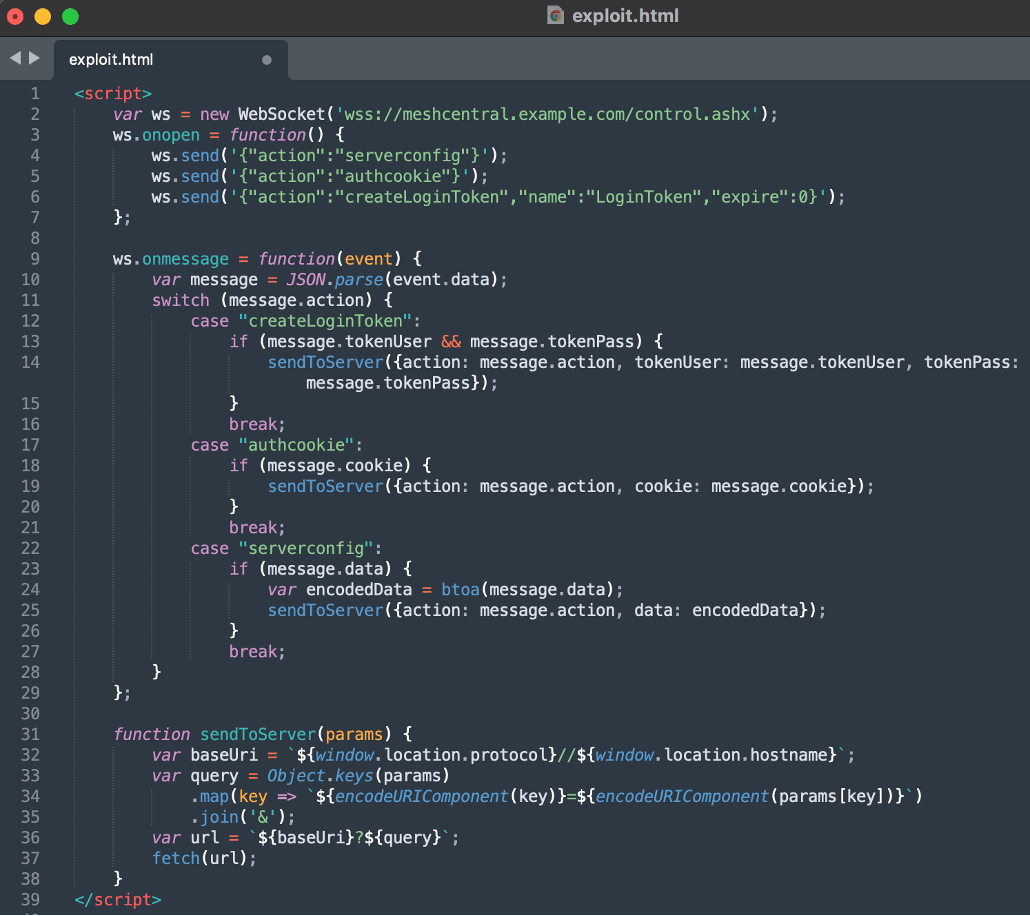
Task: Click the sendToServer call on line 14
Action: pos(325,363)
